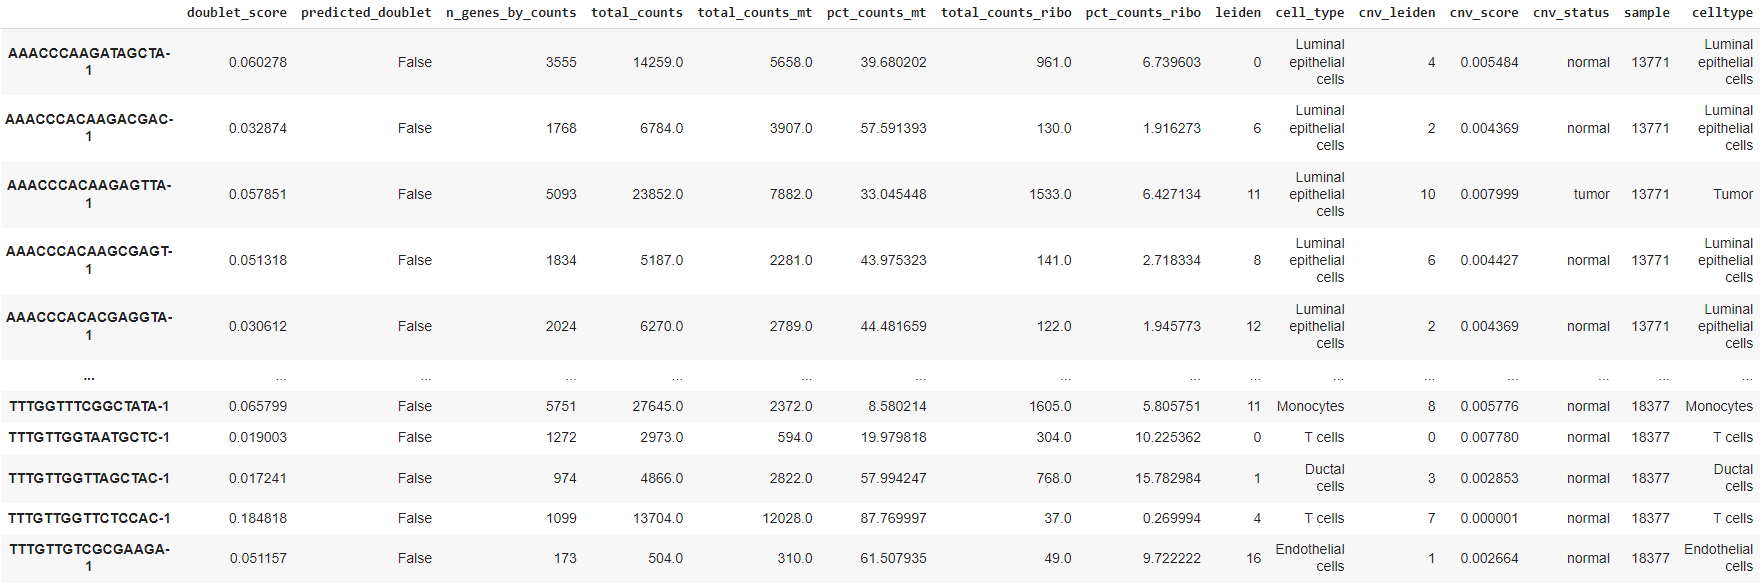The width and height of the screenshot is (1764, 584).
Task: Select the cnv_score column header
Action: tap(1483, 13)
